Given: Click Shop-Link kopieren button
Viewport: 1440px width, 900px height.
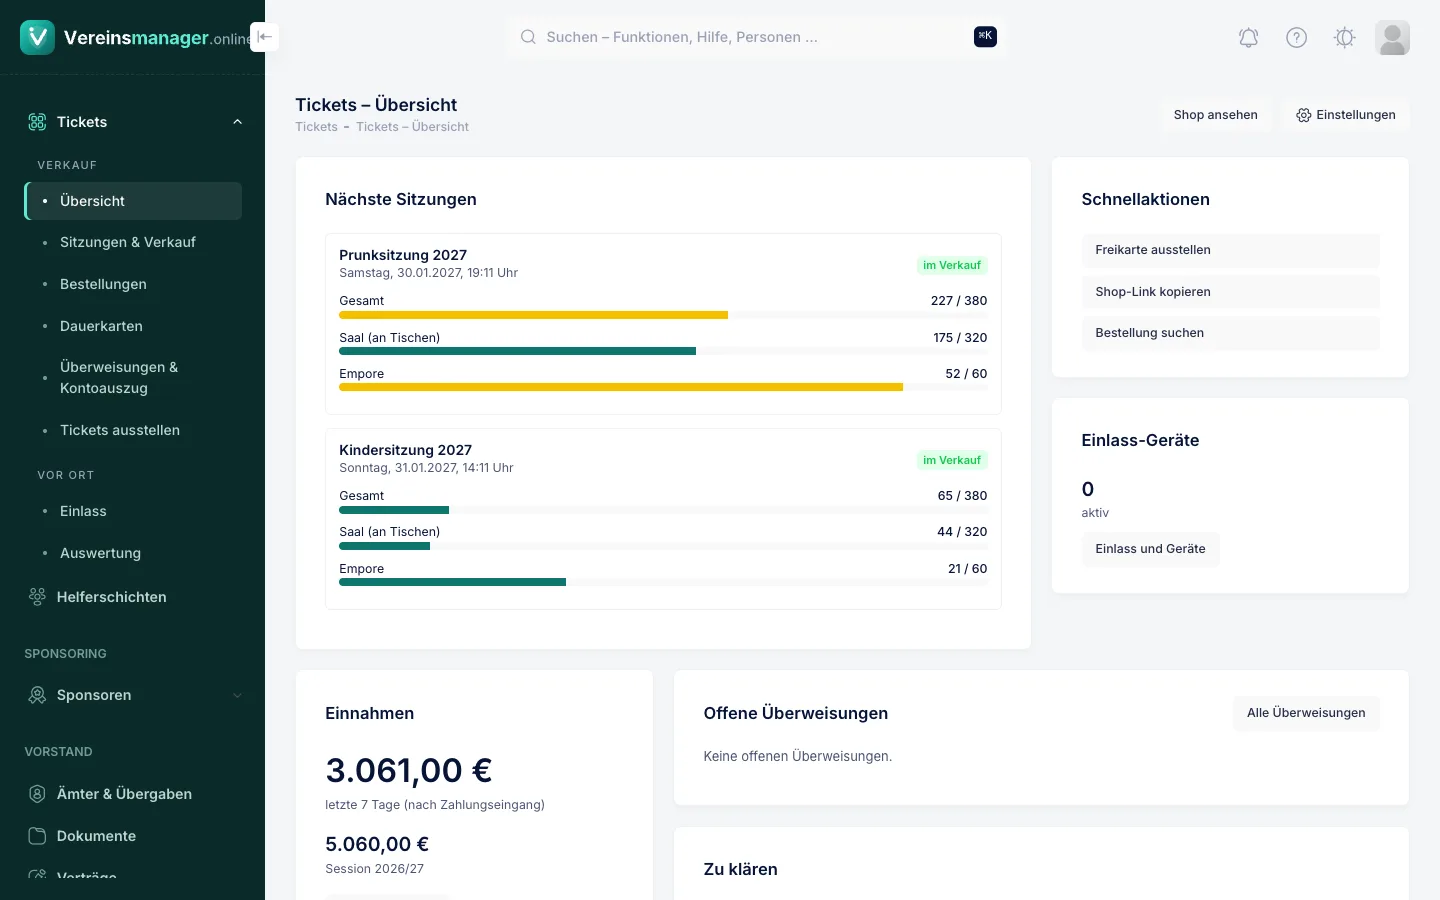Looking at the screenshot, I should 1230,292.
